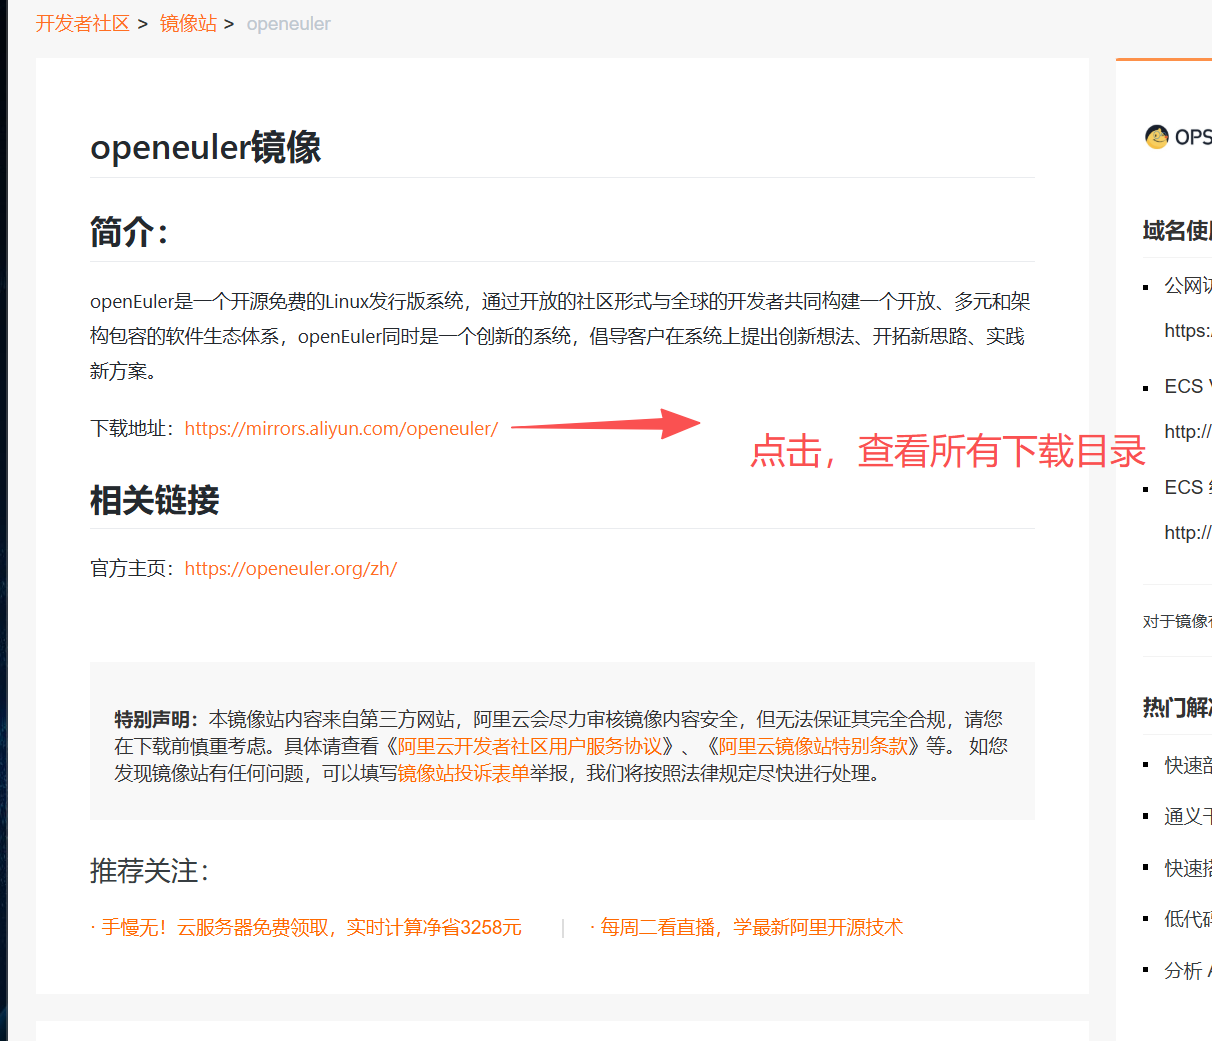This screenshot has width=1212, height=1041.
Task: Click the 推荐关注 heading
Action: coord(150,871)
